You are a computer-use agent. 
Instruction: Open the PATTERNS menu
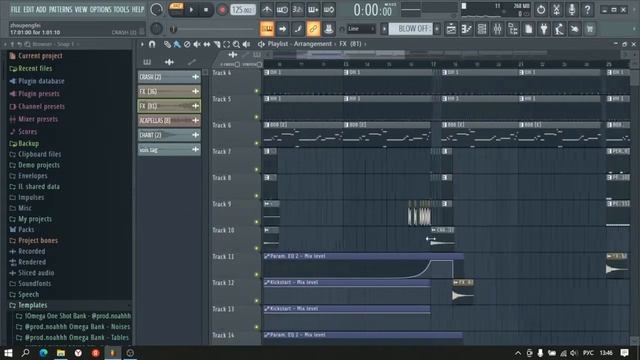[60, 9]
